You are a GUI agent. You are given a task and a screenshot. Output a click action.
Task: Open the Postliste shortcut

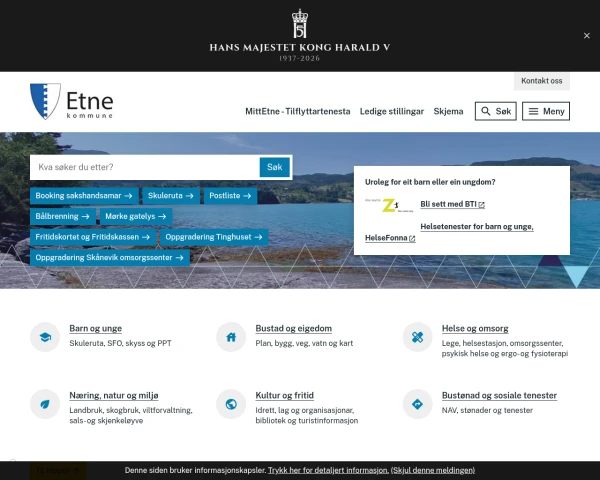230,196
